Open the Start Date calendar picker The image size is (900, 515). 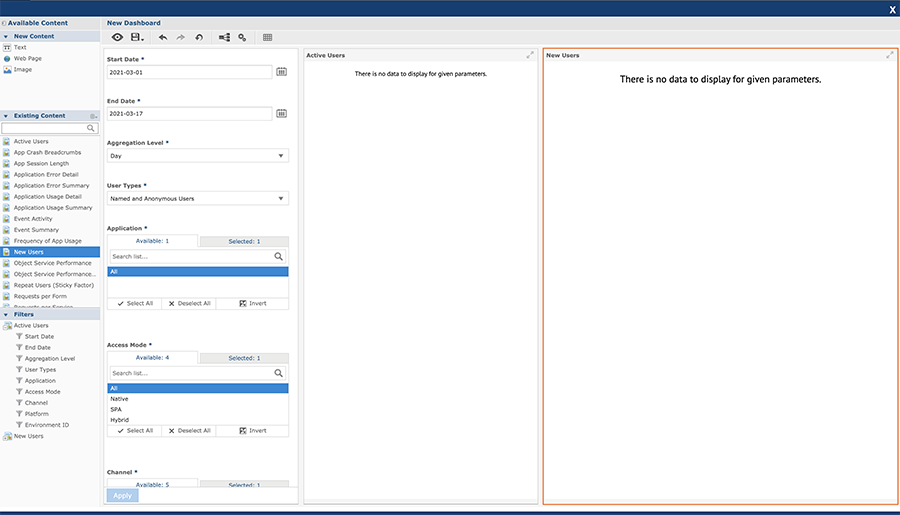point(281,72)
